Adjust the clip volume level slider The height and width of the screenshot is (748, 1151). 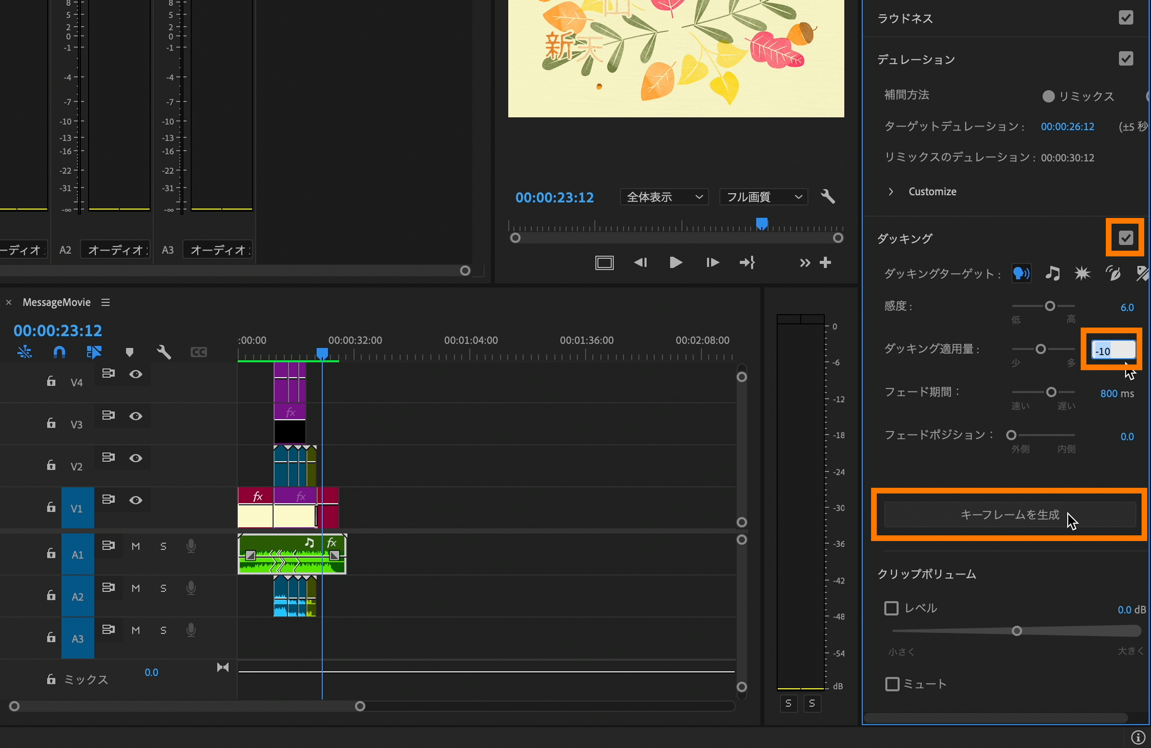pos(1017,631)
